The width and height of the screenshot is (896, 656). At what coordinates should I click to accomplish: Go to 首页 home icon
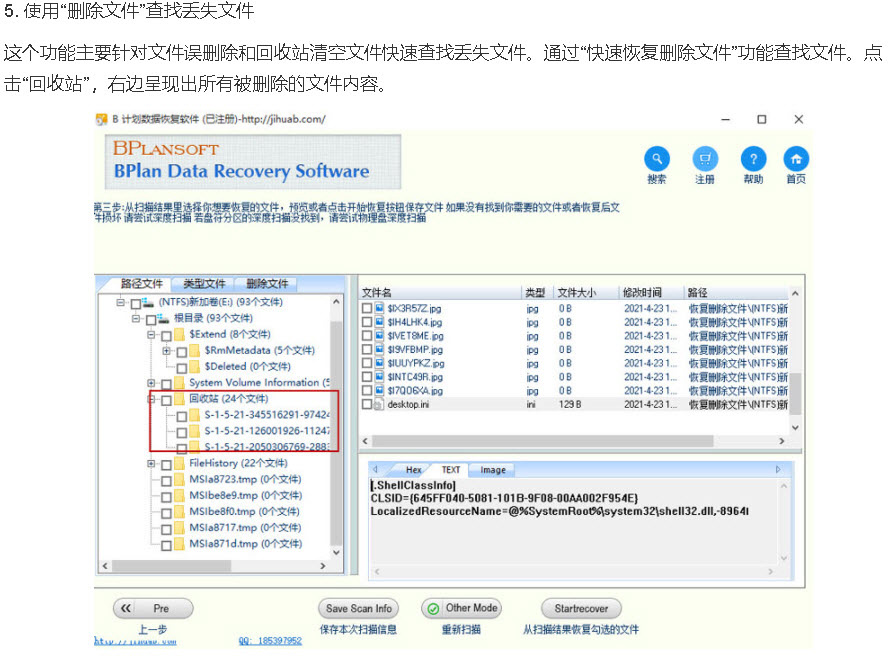pyautogui.click(x=796, y=159)
